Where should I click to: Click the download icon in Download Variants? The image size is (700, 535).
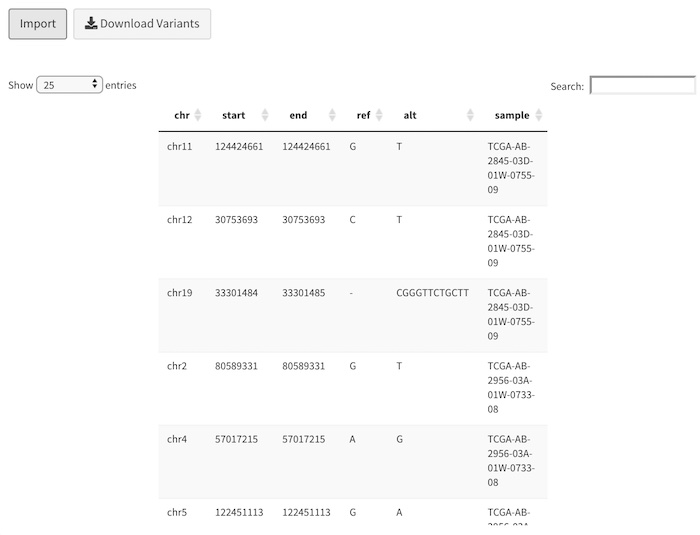[91, 23]
